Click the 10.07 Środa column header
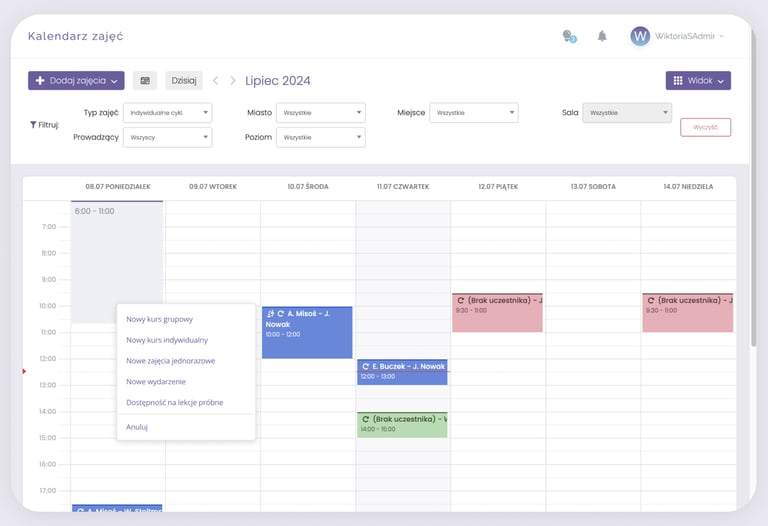The width and height of the screenshot is (768, 526). (x=308, y=187)
